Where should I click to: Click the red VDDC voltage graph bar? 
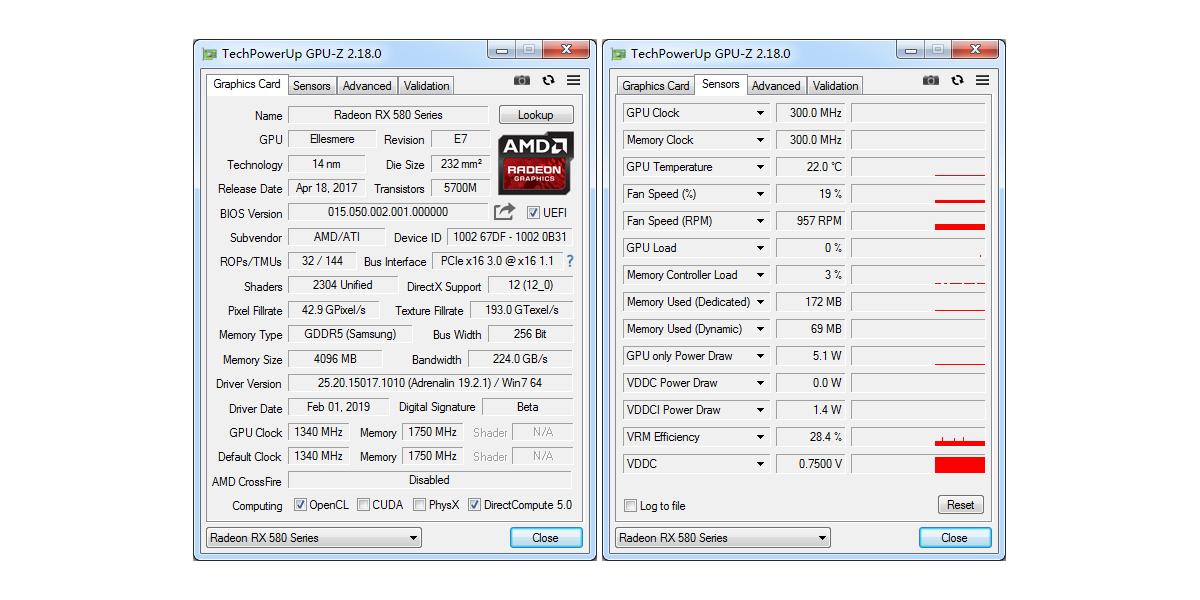pyautogui.click(x=958, y=463)
